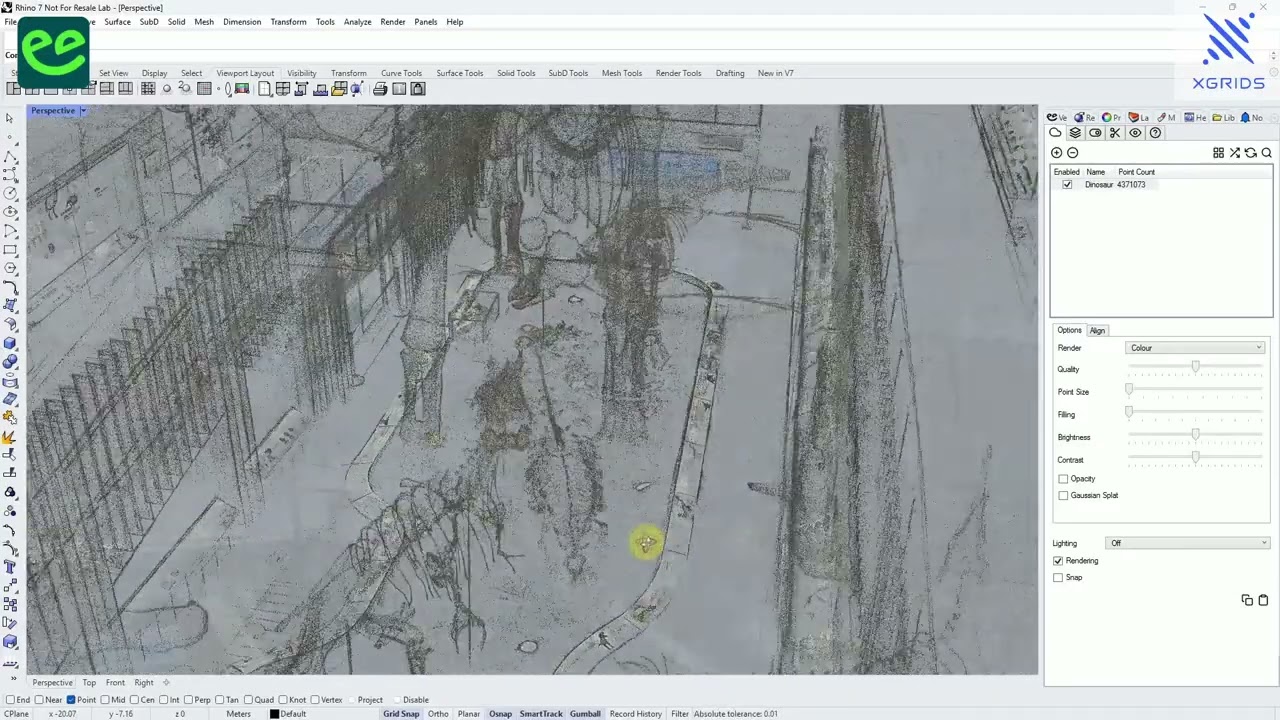Click the printer icon in Viewport Layout toolbar

[380, 89]
